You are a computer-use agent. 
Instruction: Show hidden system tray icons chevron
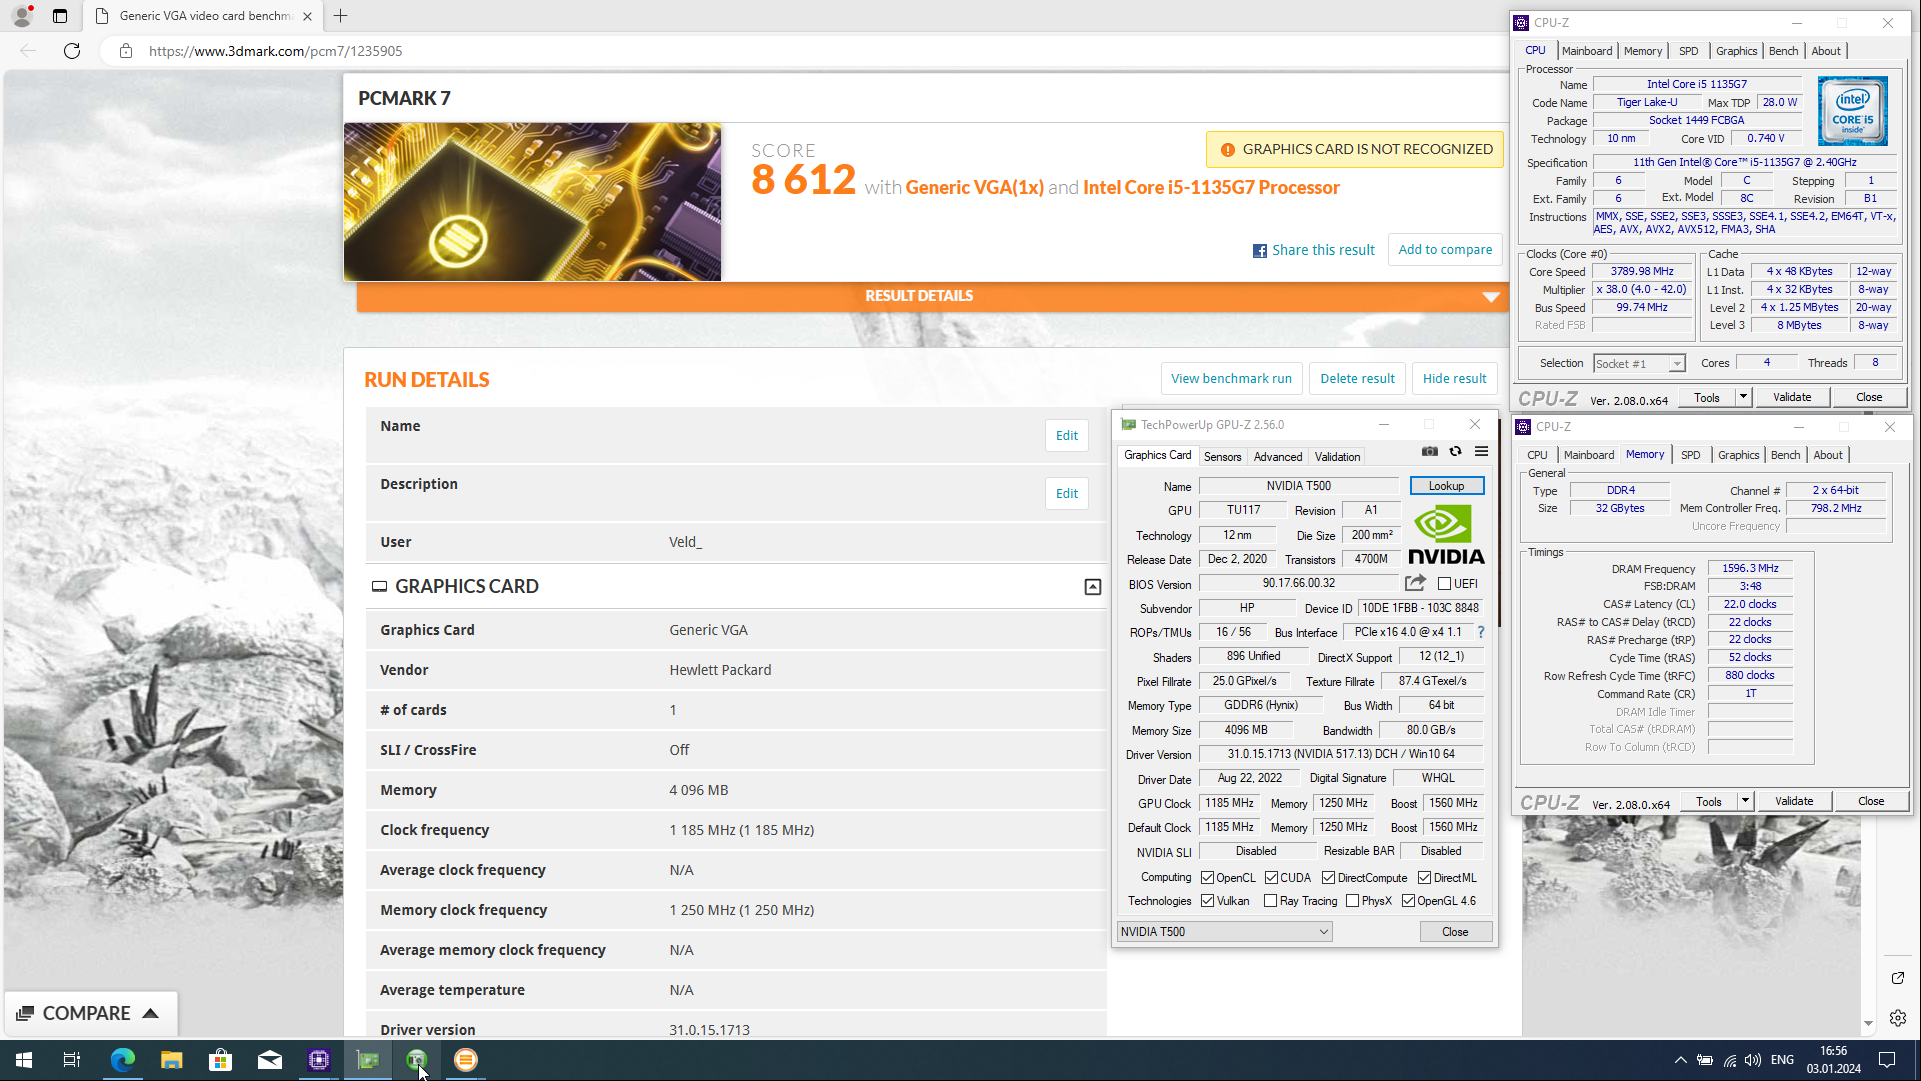1680,1060
